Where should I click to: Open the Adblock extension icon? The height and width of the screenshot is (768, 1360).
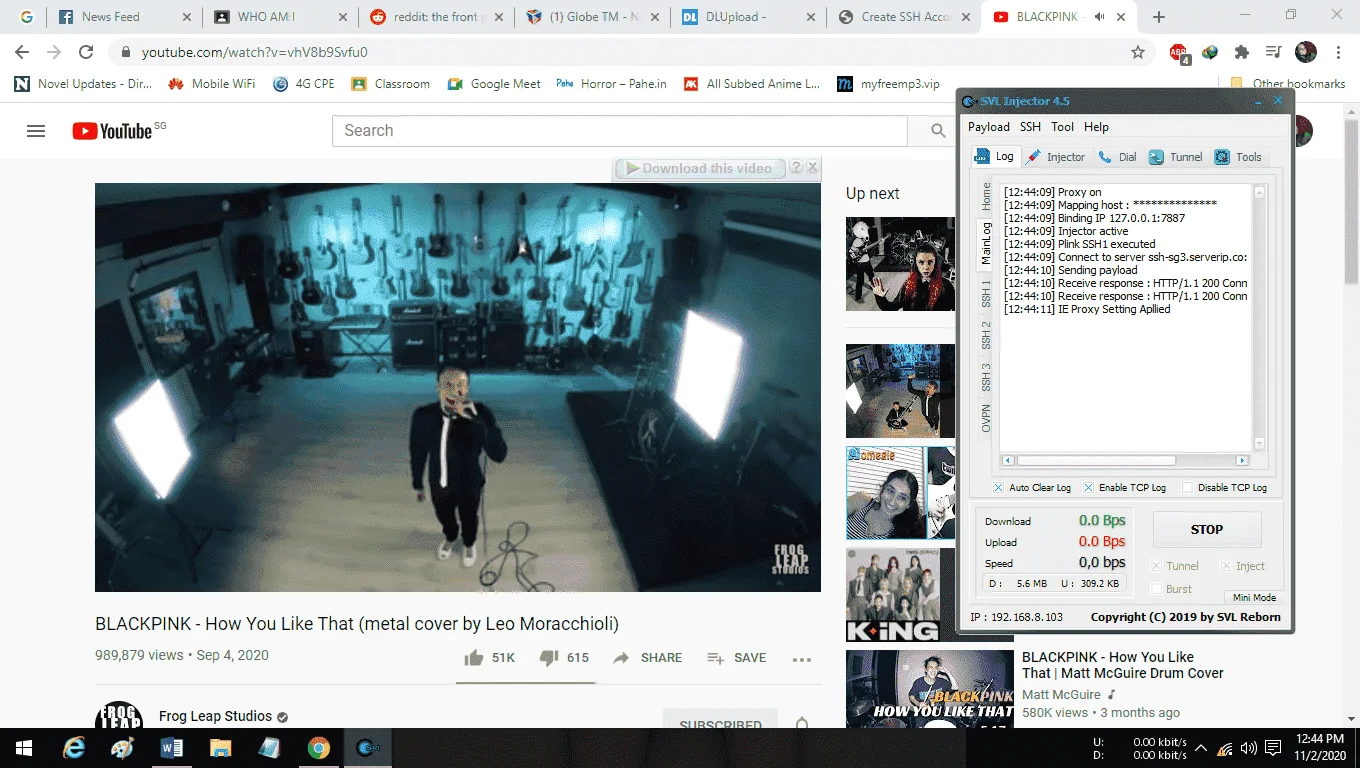coord(1180,53)
